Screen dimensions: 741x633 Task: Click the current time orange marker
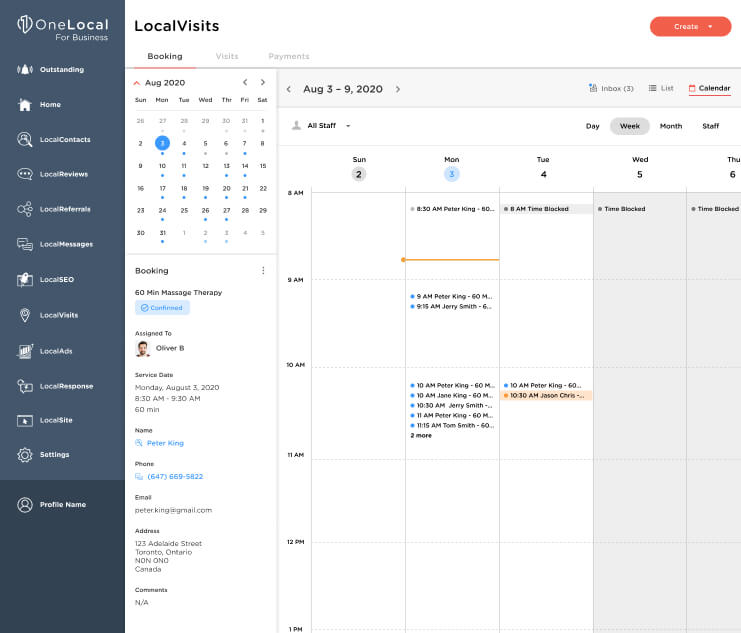click(403, 260)
